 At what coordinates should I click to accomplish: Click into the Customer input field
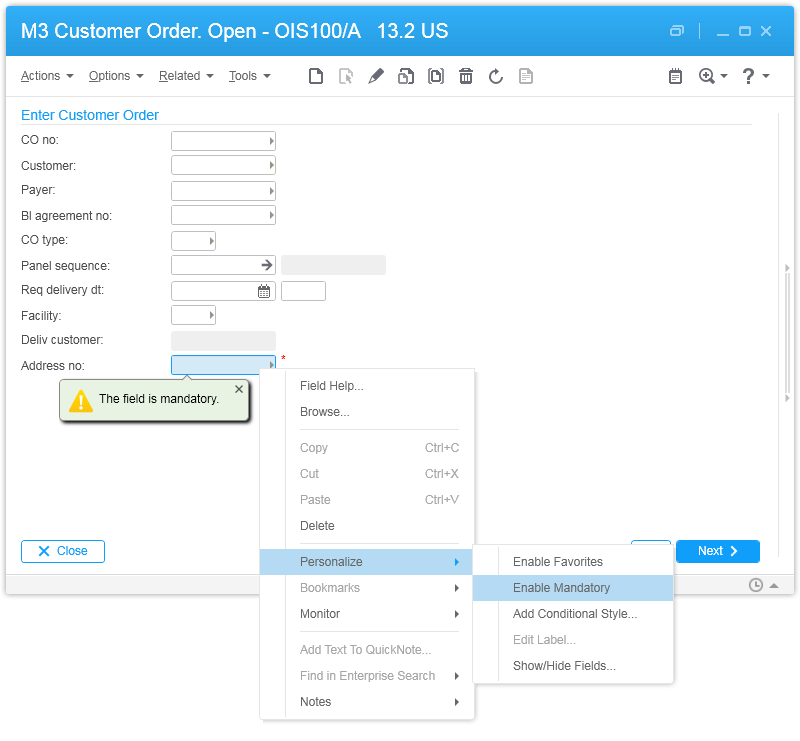(219, 166)
